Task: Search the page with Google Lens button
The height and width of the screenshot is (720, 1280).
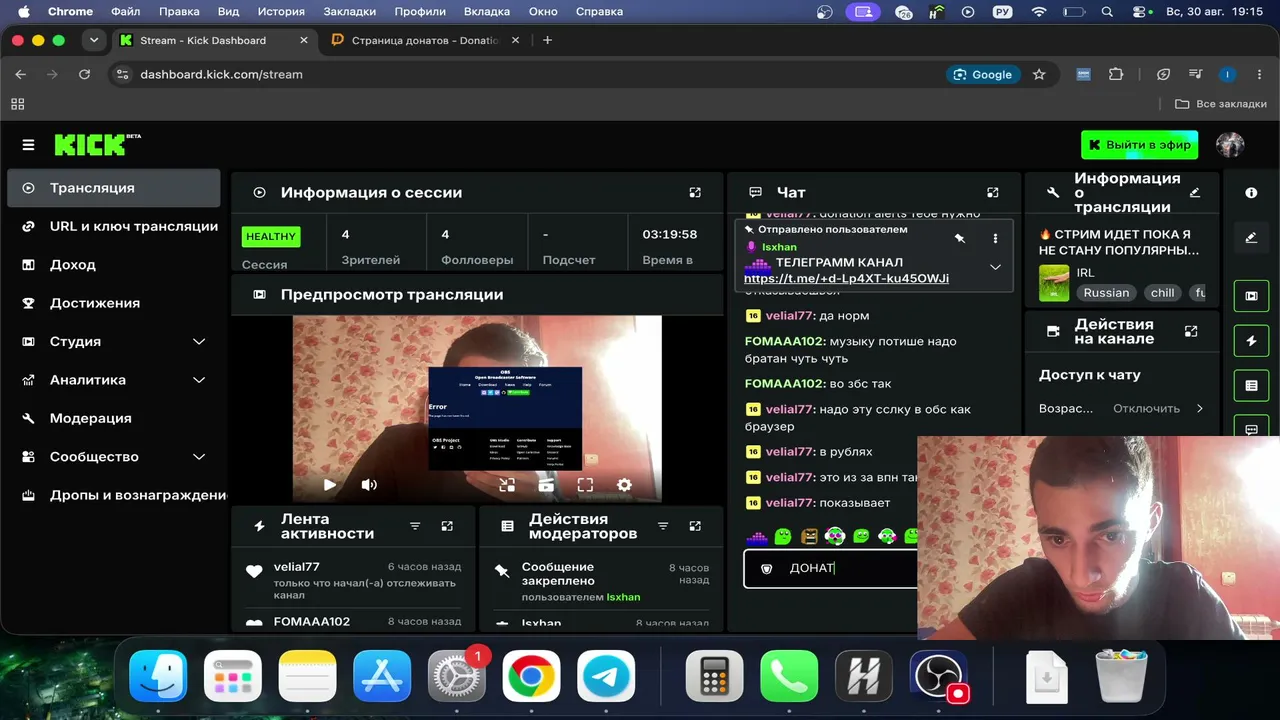Action: tap(982, 74)
